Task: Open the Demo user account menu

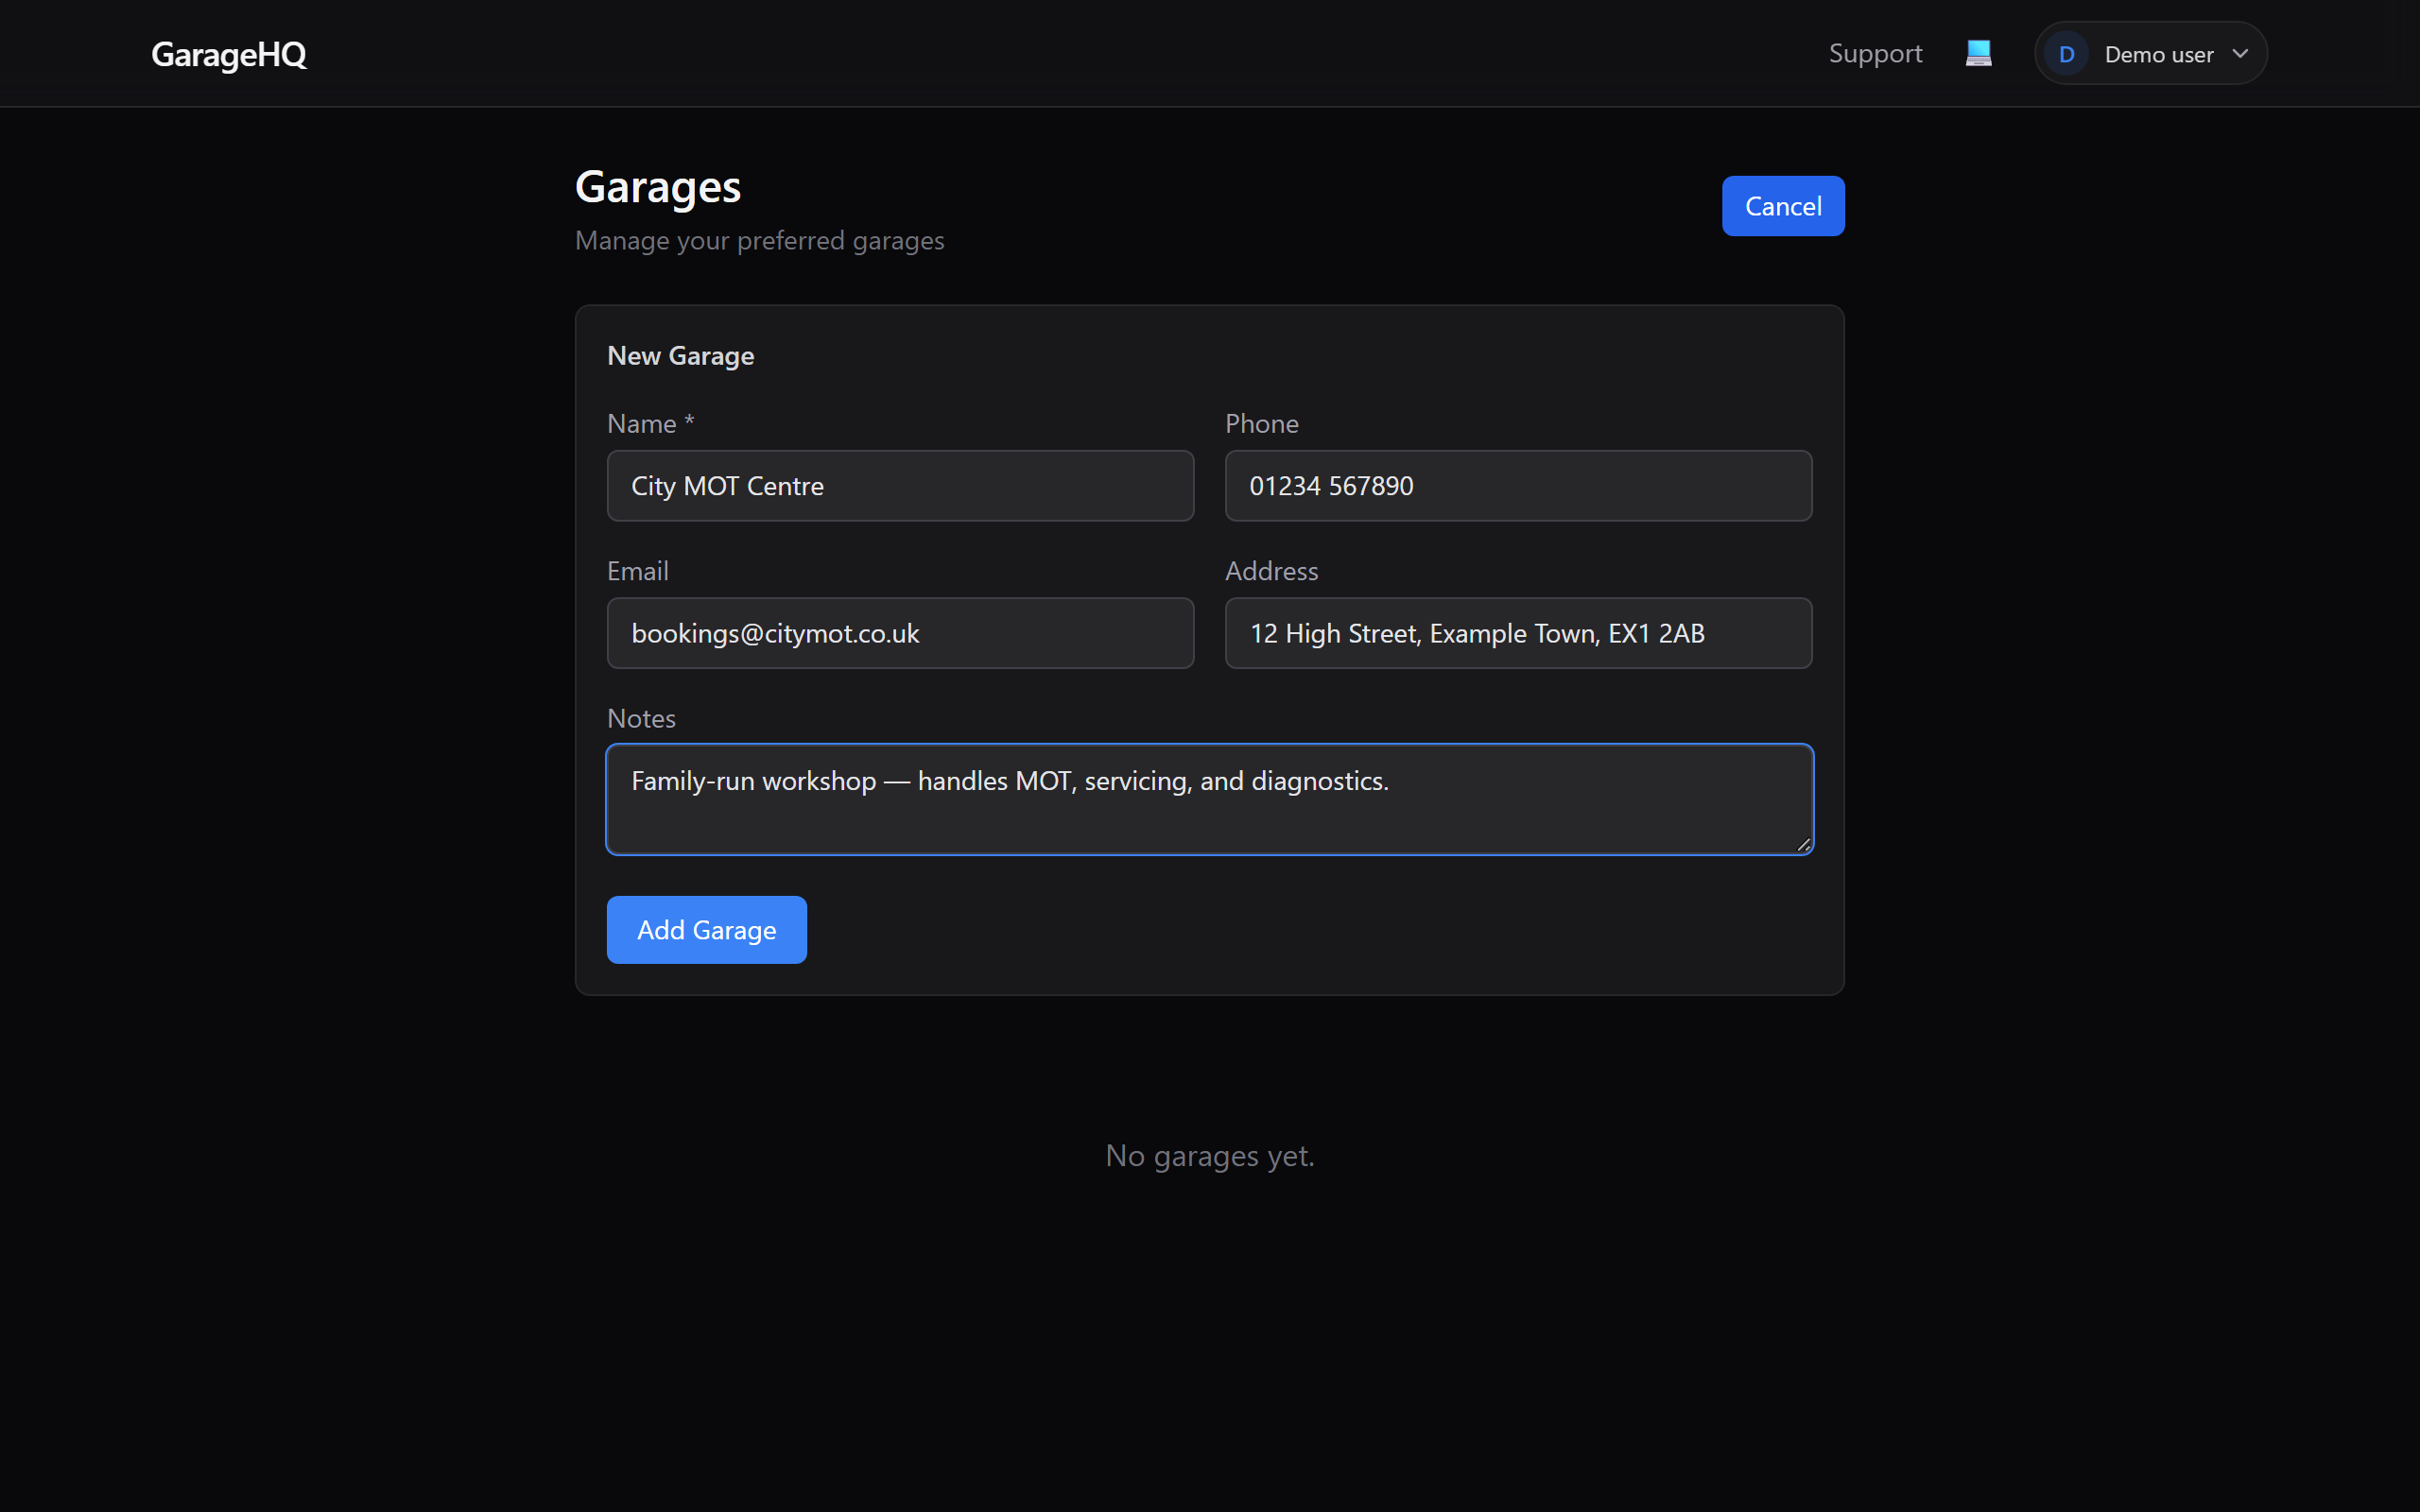Action: [x=2150, y=53]
